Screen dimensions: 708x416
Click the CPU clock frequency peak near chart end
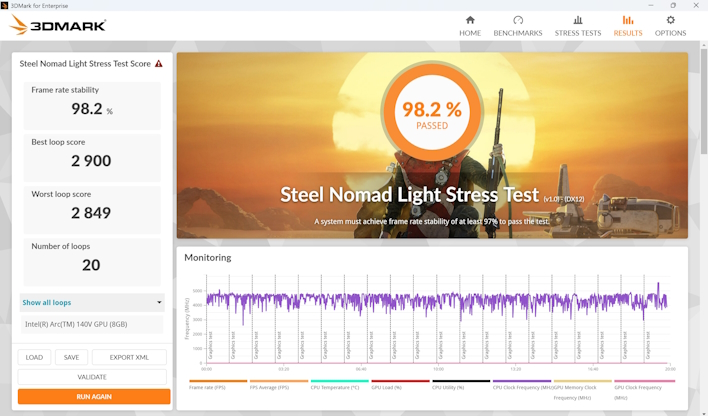[x=658, y=285]
